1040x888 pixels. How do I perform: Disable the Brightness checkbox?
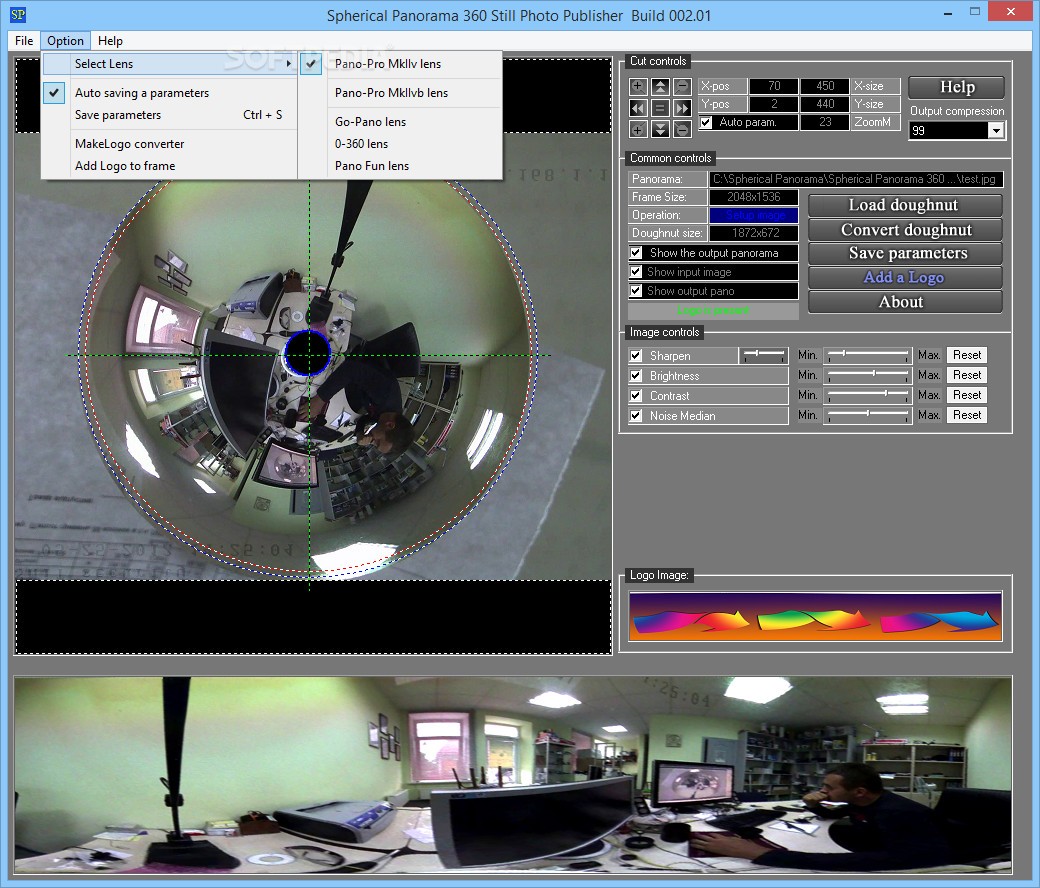[x=636, y=375]
